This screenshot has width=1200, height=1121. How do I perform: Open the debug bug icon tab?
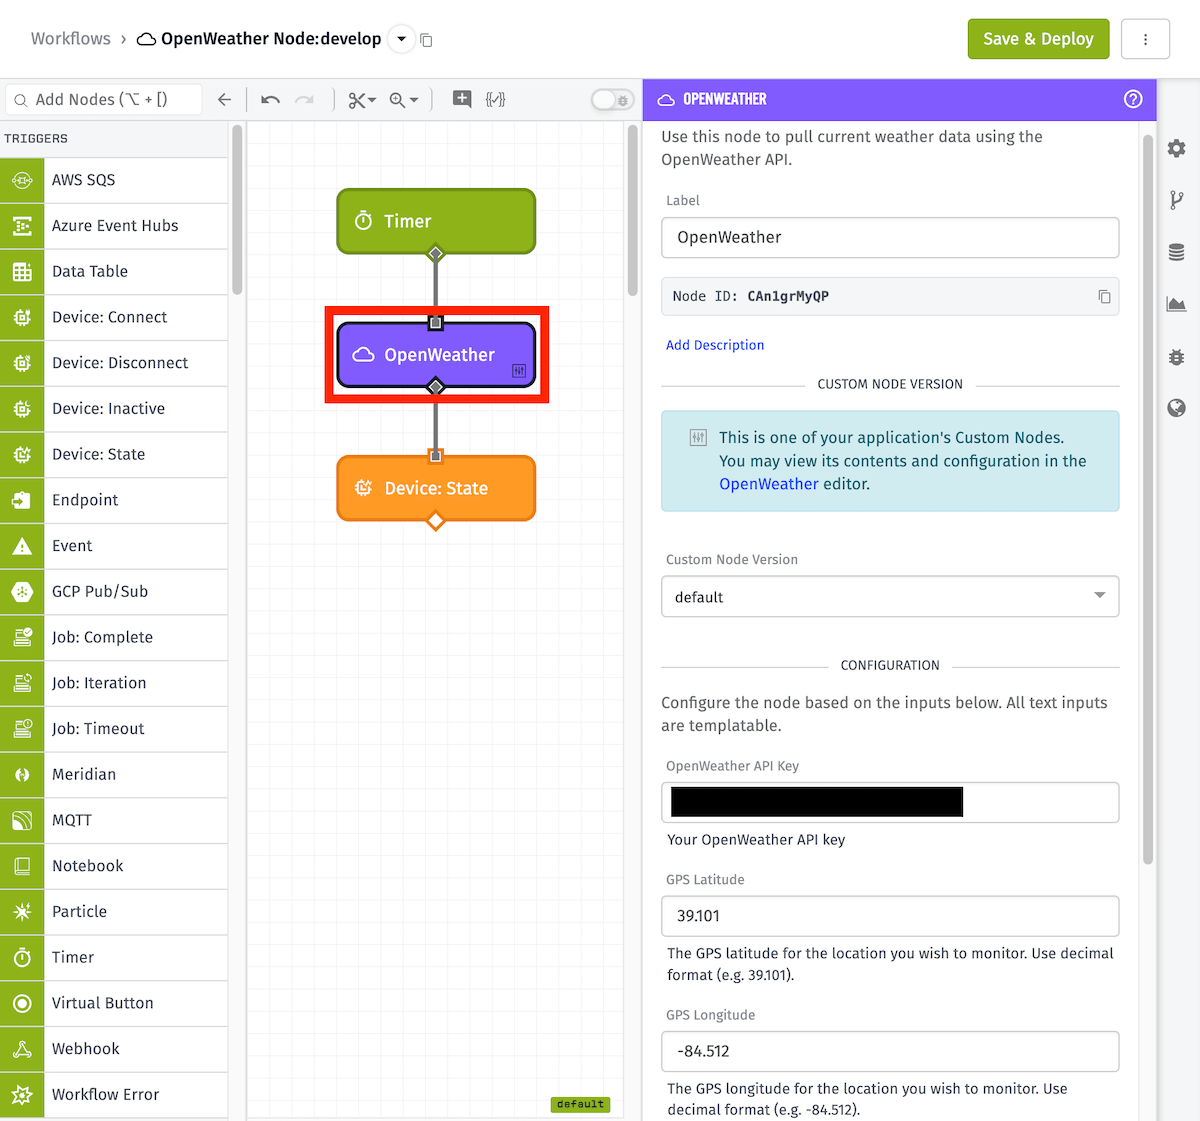(x=1177, y=356)
